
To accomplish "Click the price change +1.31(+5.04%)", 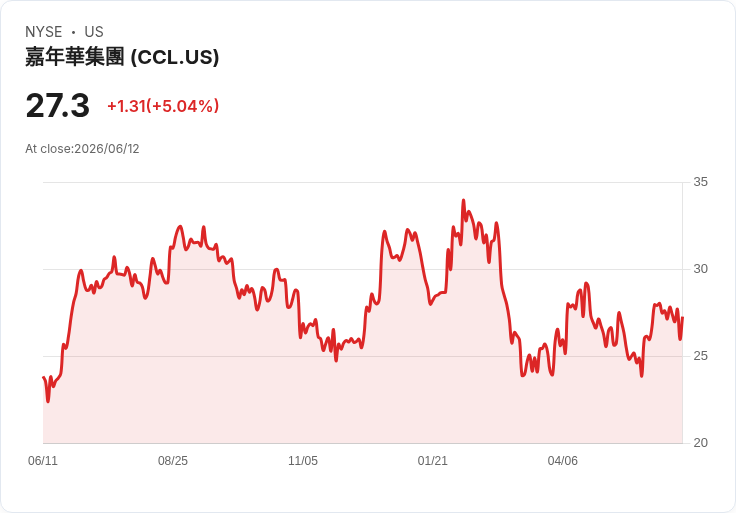I will [163, 106].
